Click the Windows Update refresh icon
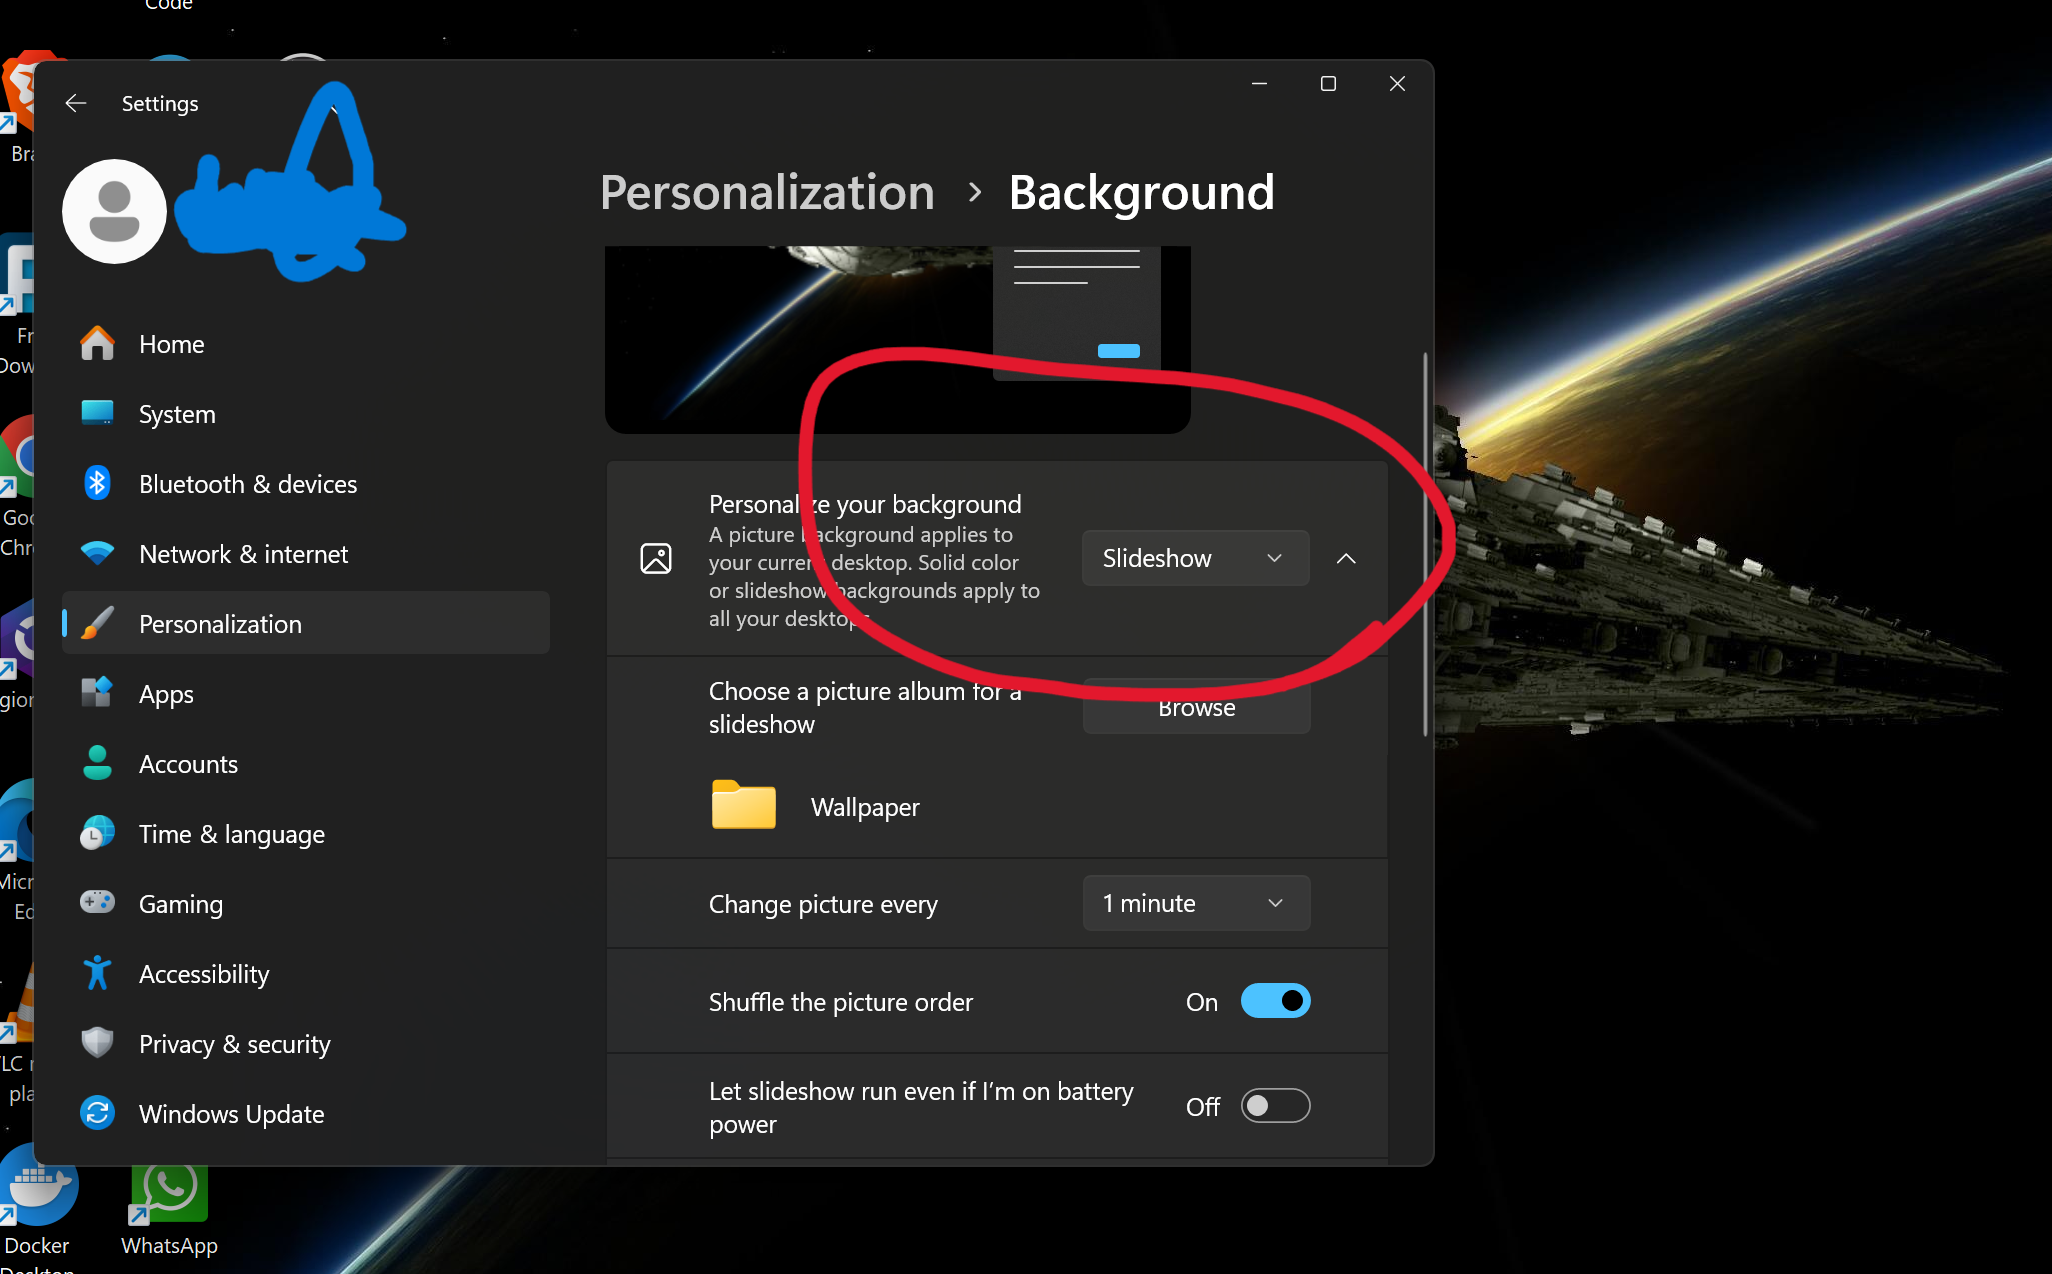The width and height of the screenshot is (2052, 1274). [97, 1113]
